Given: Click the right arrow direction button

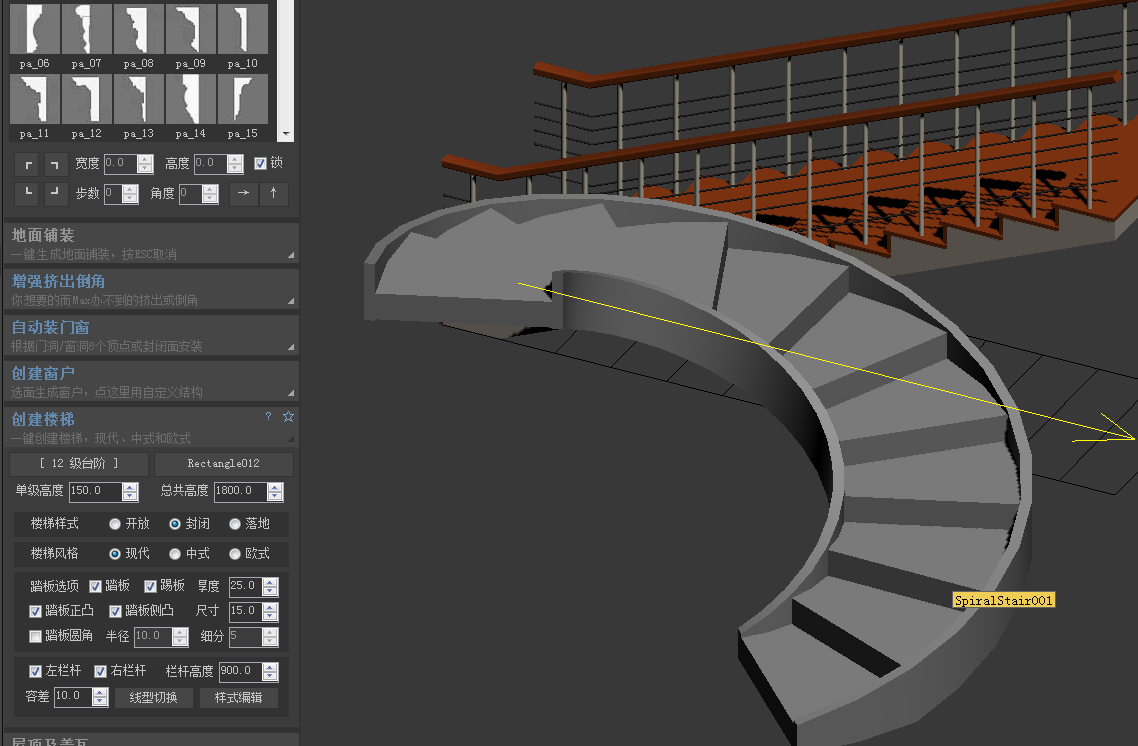Looking at the screenshot, I should point(244,193).
